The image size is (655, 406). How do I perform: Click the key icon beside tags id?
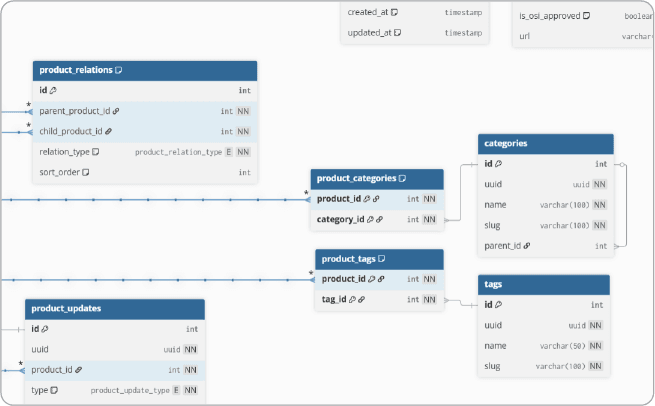498,305
